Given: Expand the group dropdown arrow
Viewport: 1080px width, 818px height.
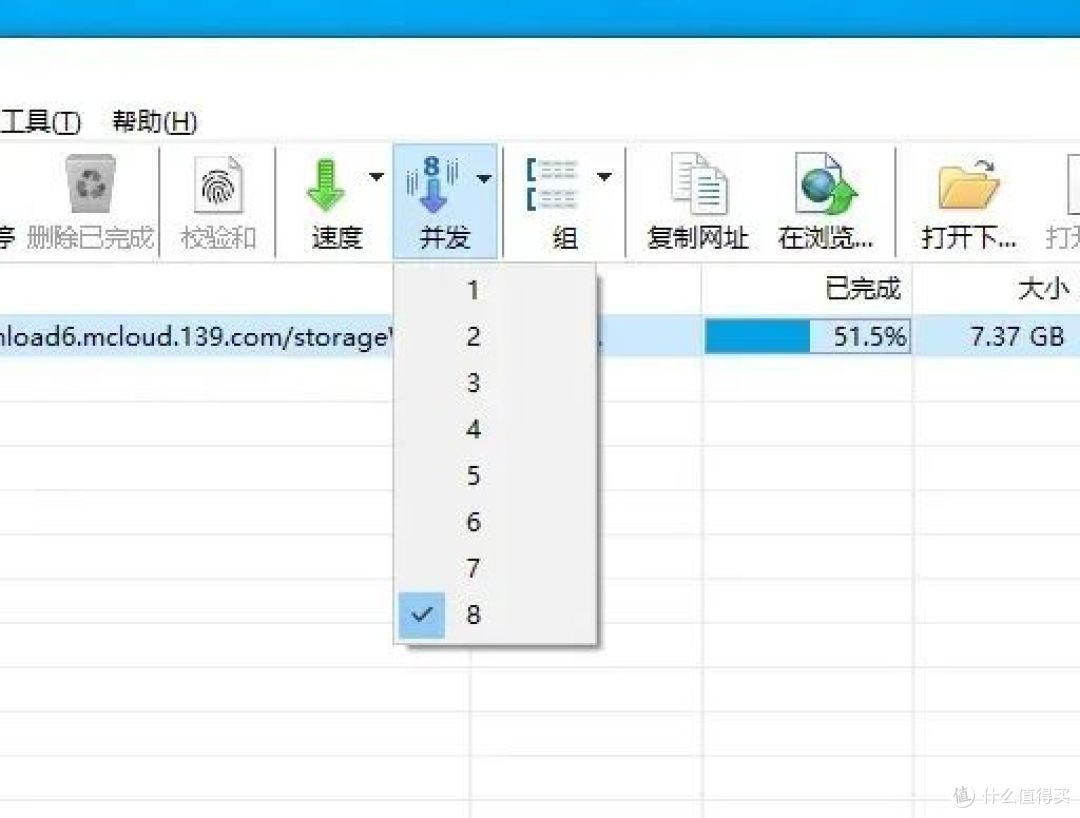Looking at the screenshot, I should (604, 177).
